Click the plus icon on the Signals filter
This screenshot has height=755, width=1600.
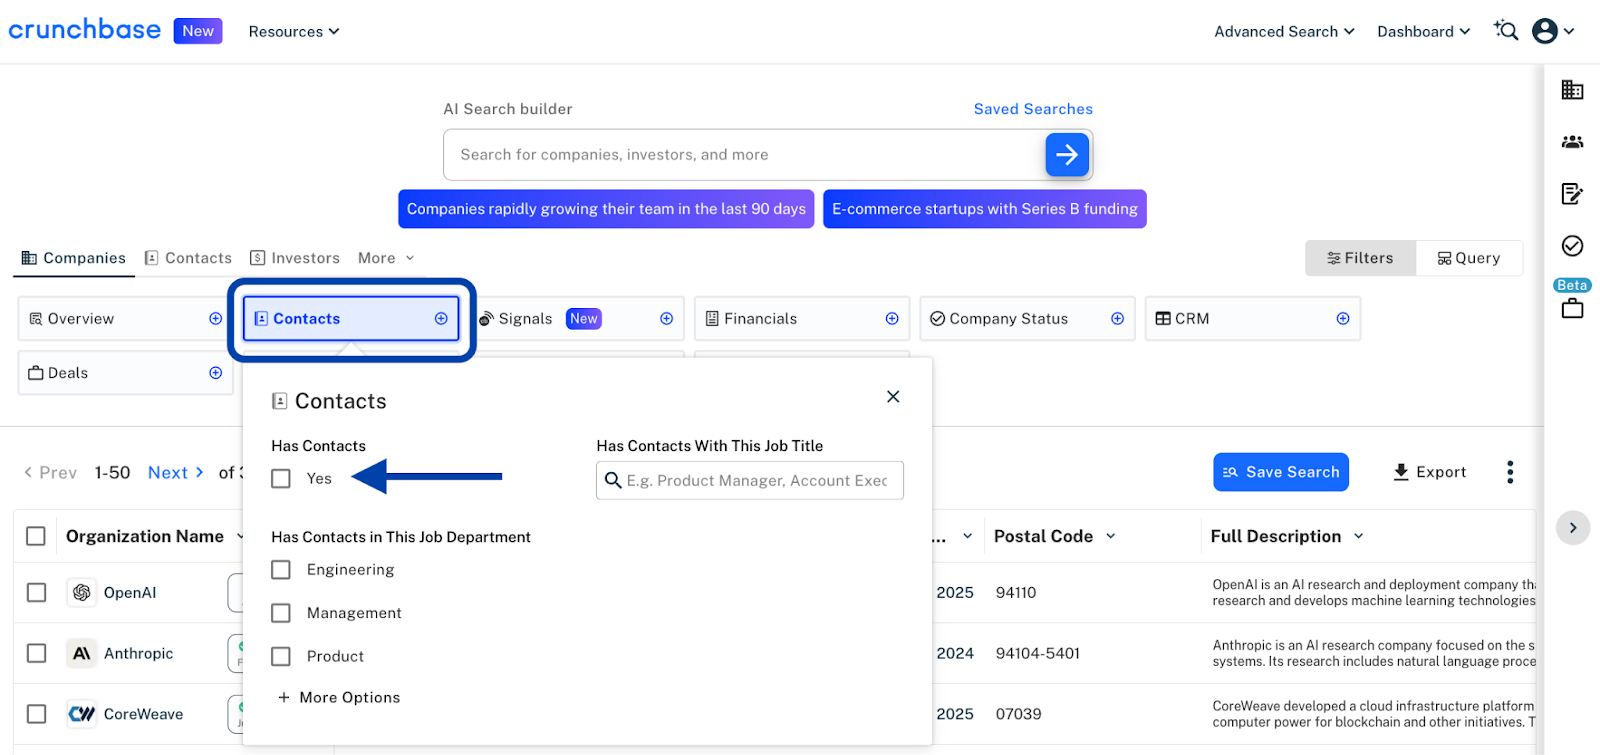pos(666,319)
